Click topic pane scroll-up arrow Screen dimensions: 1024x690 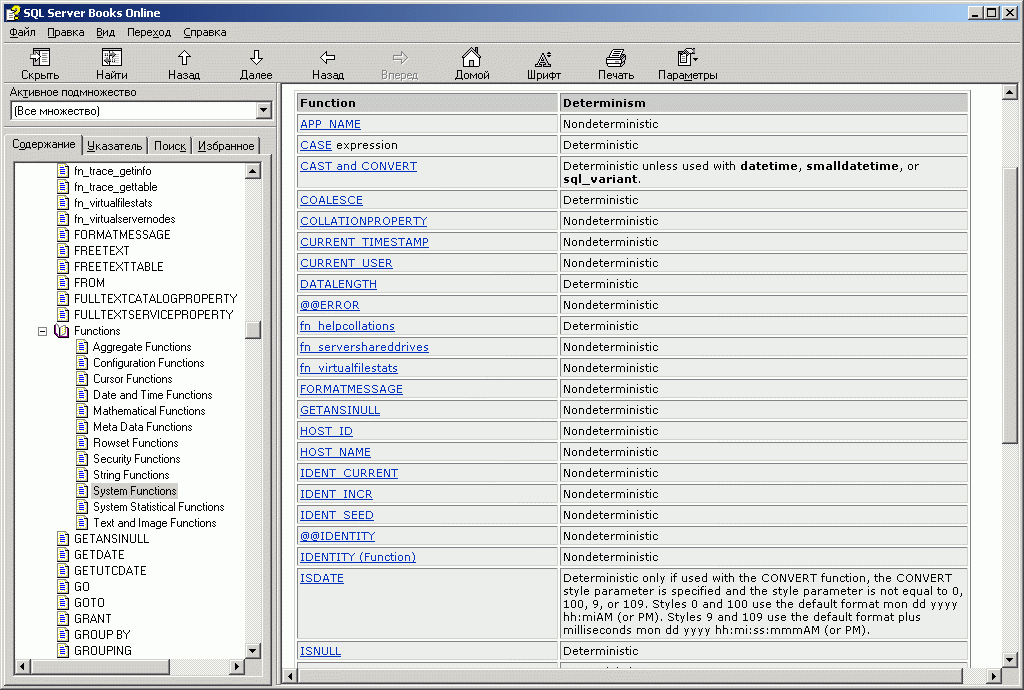point(1009,93)
